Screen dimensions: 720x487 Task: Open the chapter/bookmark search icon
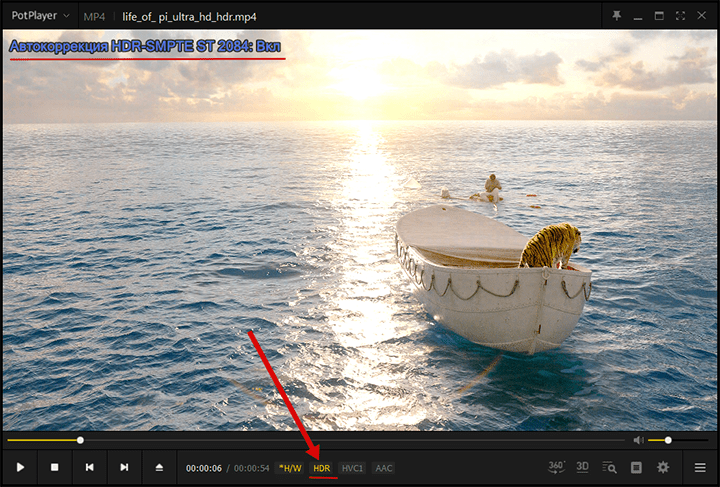pos(609,467)
